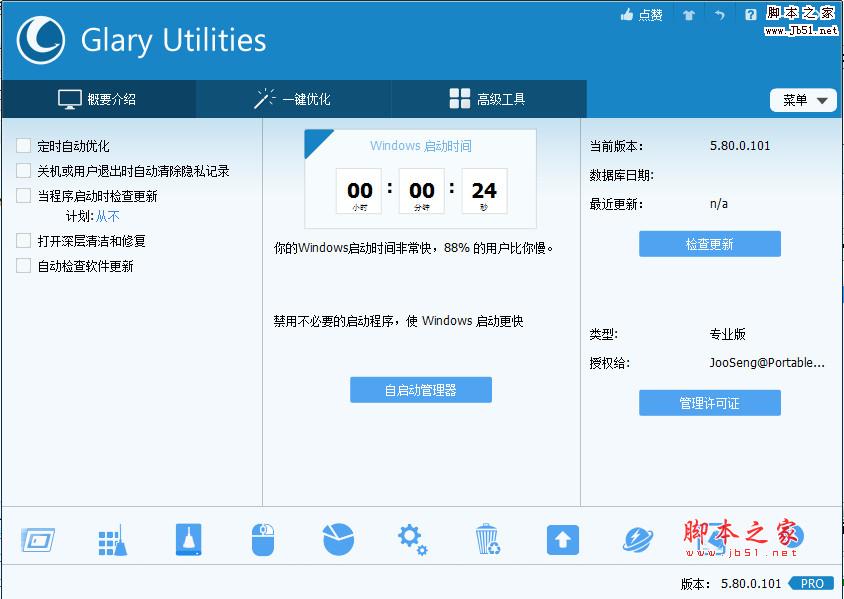844x599 pixels.
Task: Open the disk cleaner window icon in bottom toolbar
Action: 38,539
